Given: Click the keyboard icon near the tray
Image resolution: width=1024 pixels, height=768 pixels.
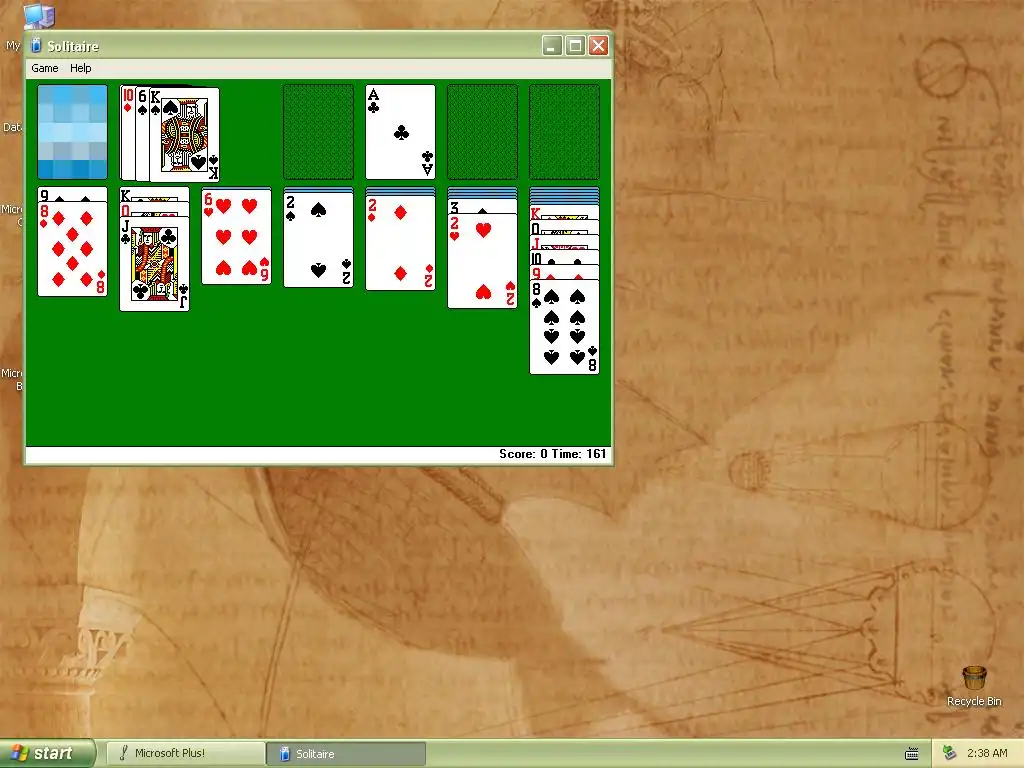Looking at the screenshot, I should [912, 754].
